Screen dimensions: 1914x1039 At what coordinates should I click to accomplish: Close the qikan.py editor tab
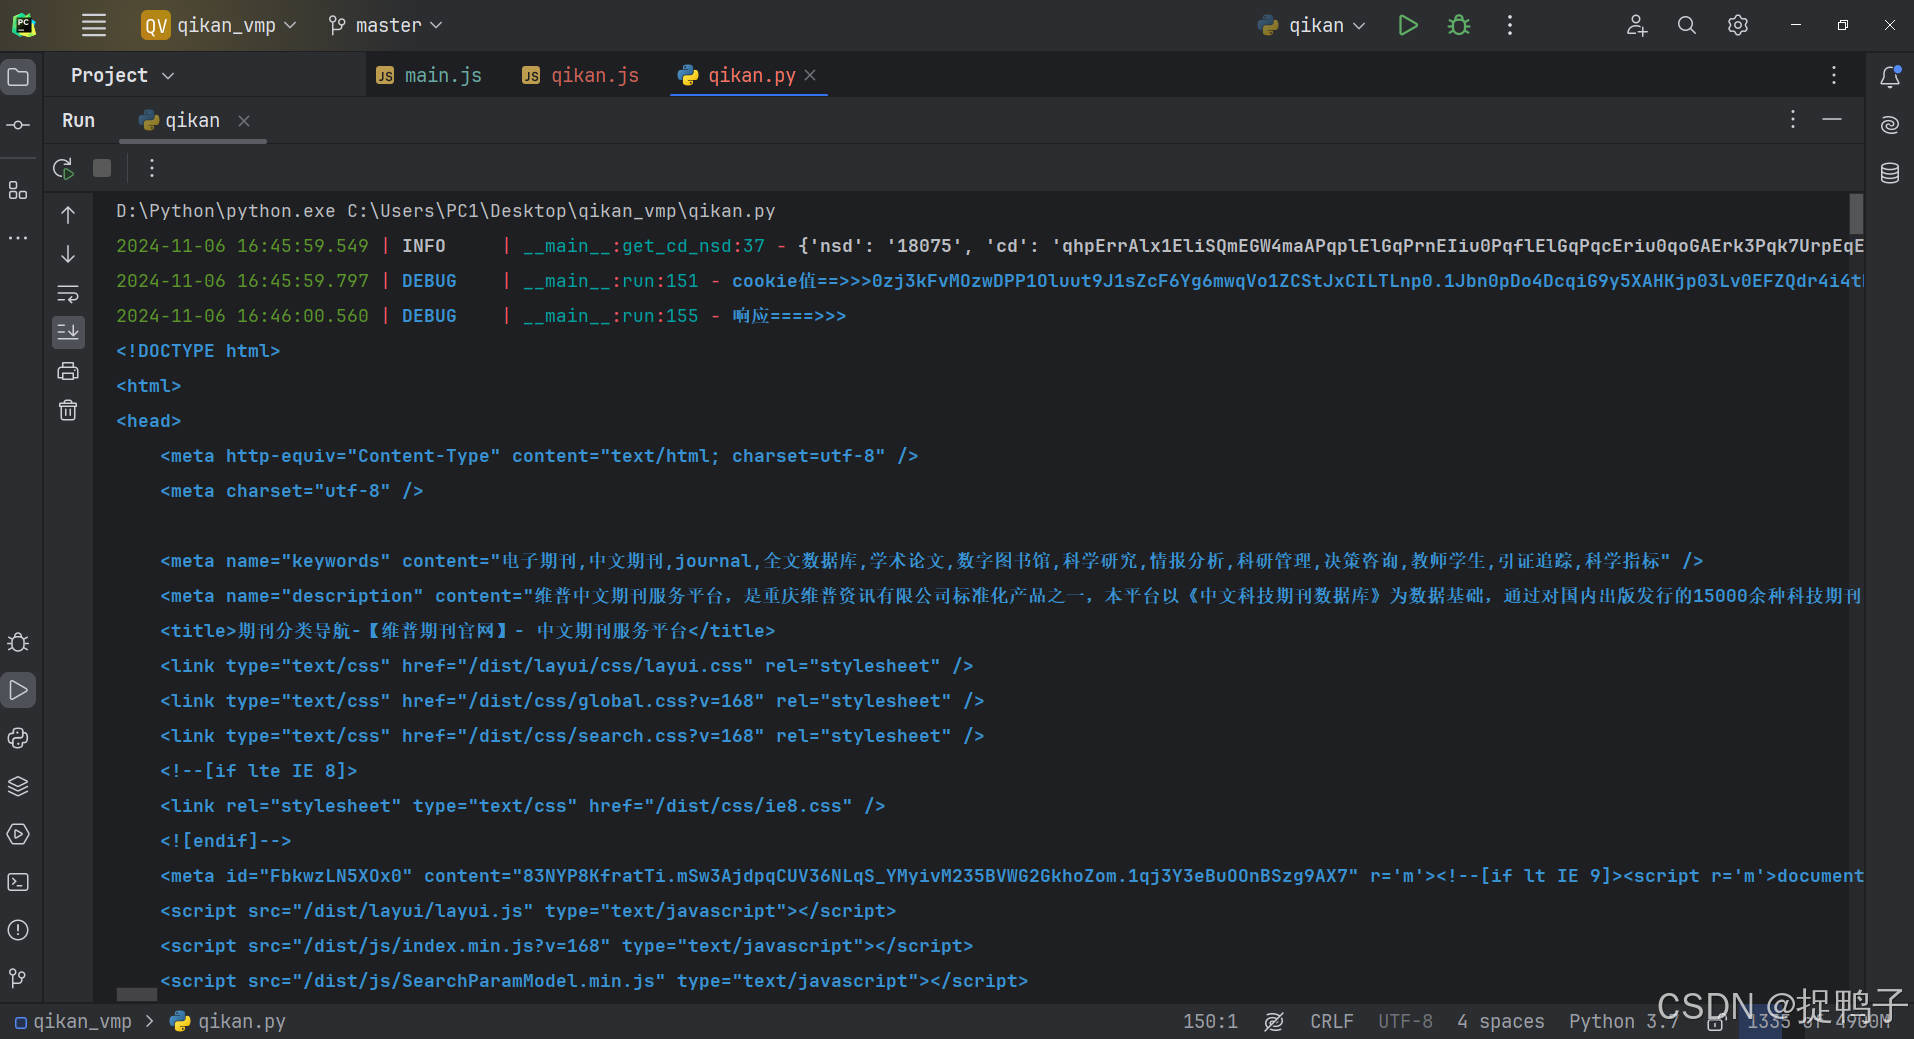[x=811, y=76]
